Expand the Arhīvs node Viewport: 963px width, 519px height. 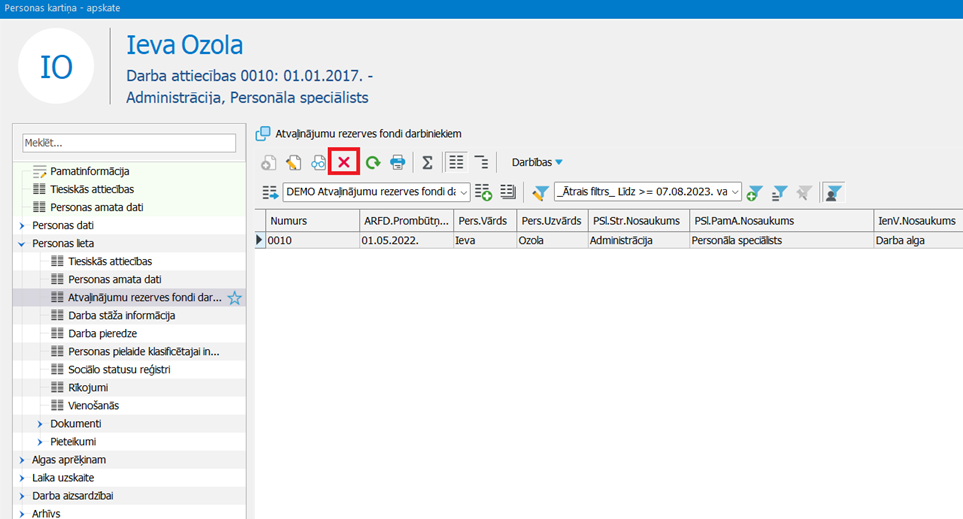(x=22, y=513)
